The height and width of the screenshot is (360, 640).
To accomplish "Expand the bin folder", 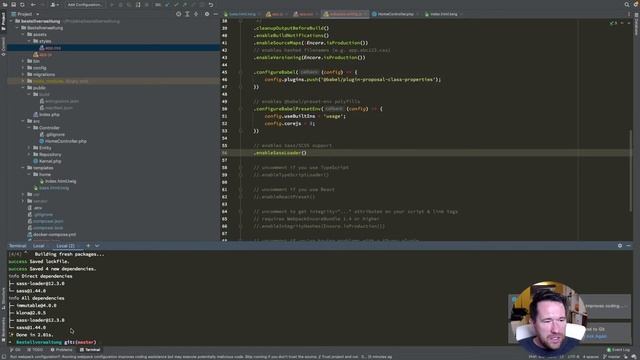I will (x=23, y=61).
